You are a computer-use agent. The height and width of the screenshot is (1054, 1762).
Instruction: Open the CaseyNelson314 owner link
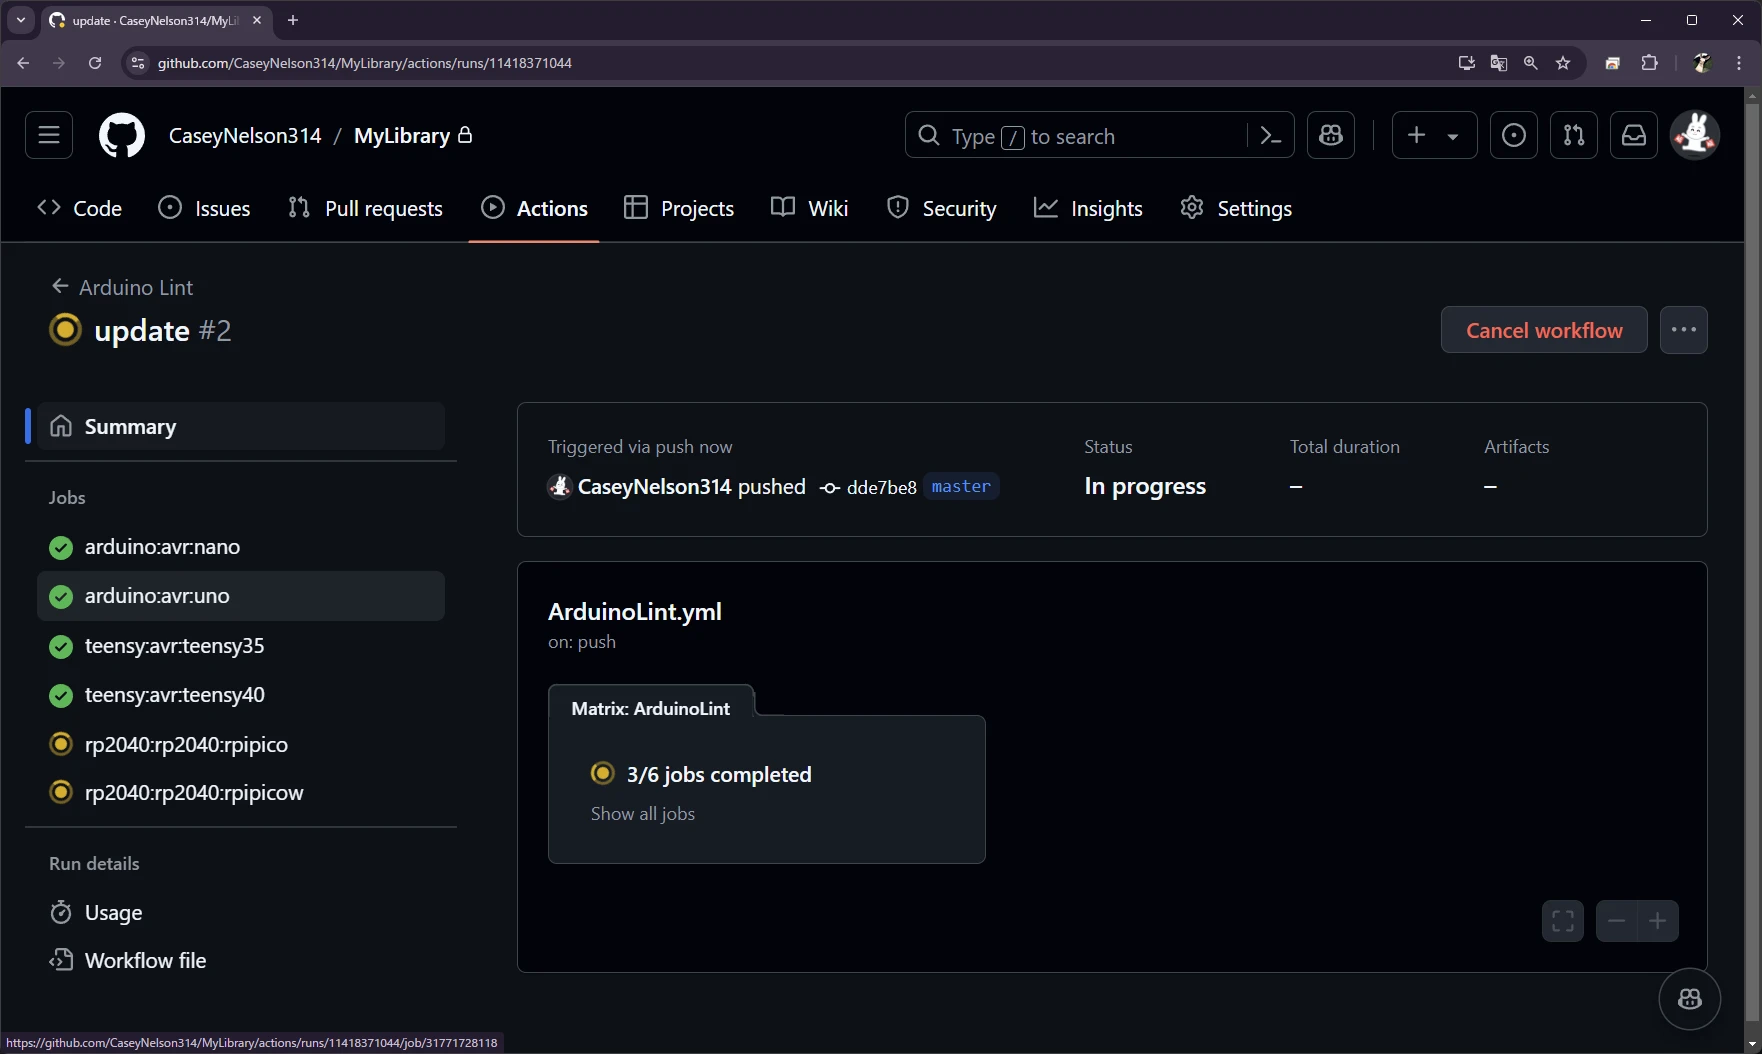pyautogui.click(x=245, y=136)
